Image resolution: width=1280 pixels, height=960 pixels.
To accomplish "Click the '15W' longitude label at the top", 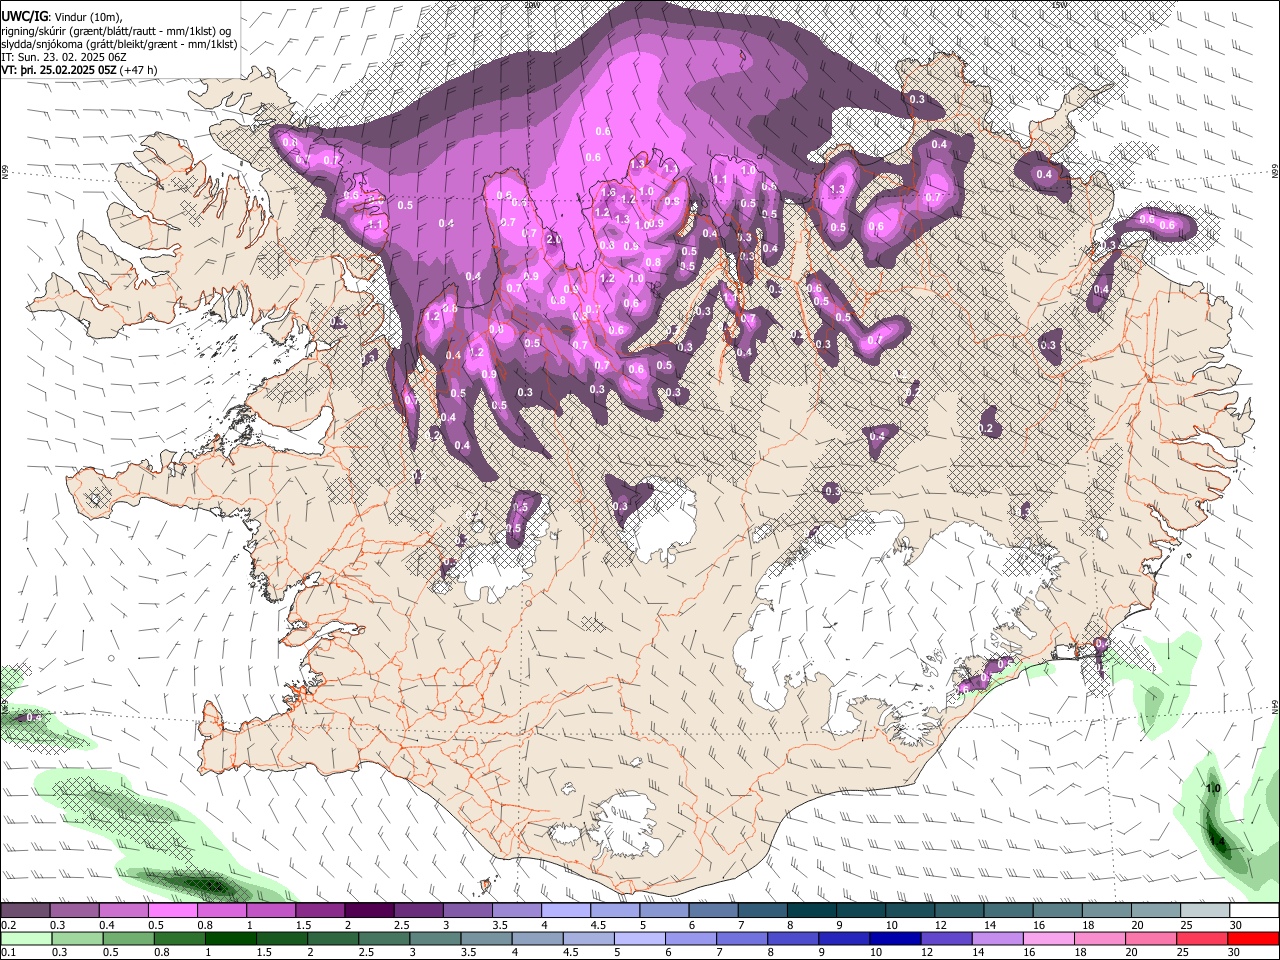I will [x=1058, y=5].
